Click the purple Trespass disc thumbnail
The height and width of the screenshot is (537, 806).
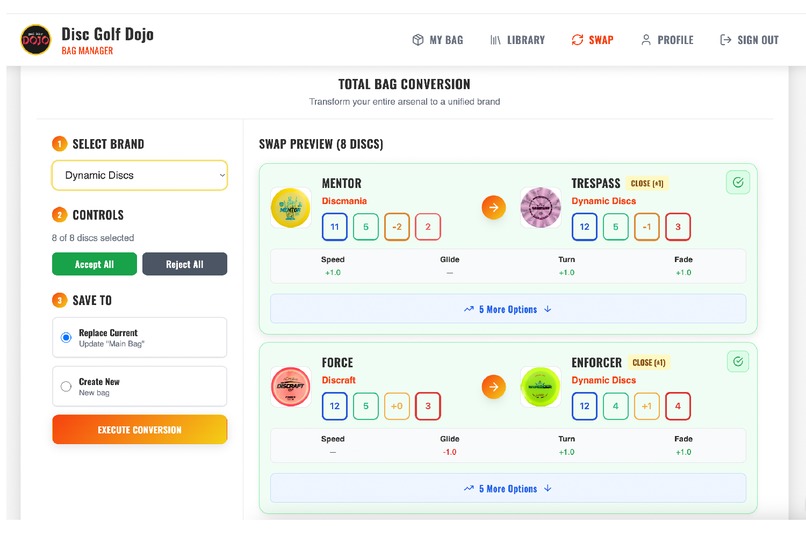pyautogui.click(x=540, y=208)
